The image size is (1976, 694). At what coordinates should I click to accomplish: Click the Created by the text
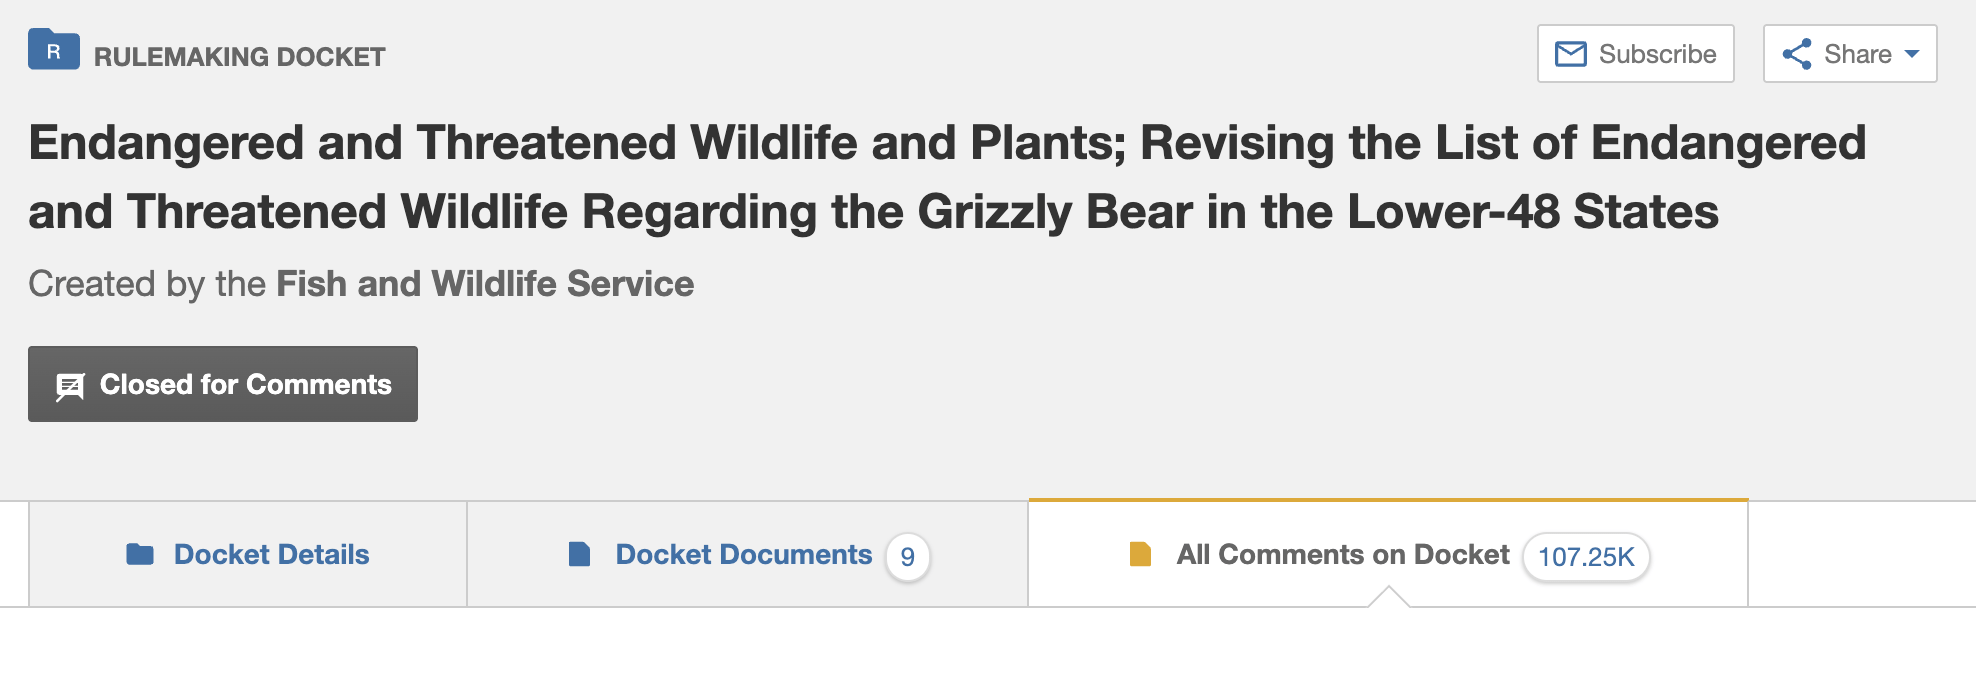tap(147, 284)
